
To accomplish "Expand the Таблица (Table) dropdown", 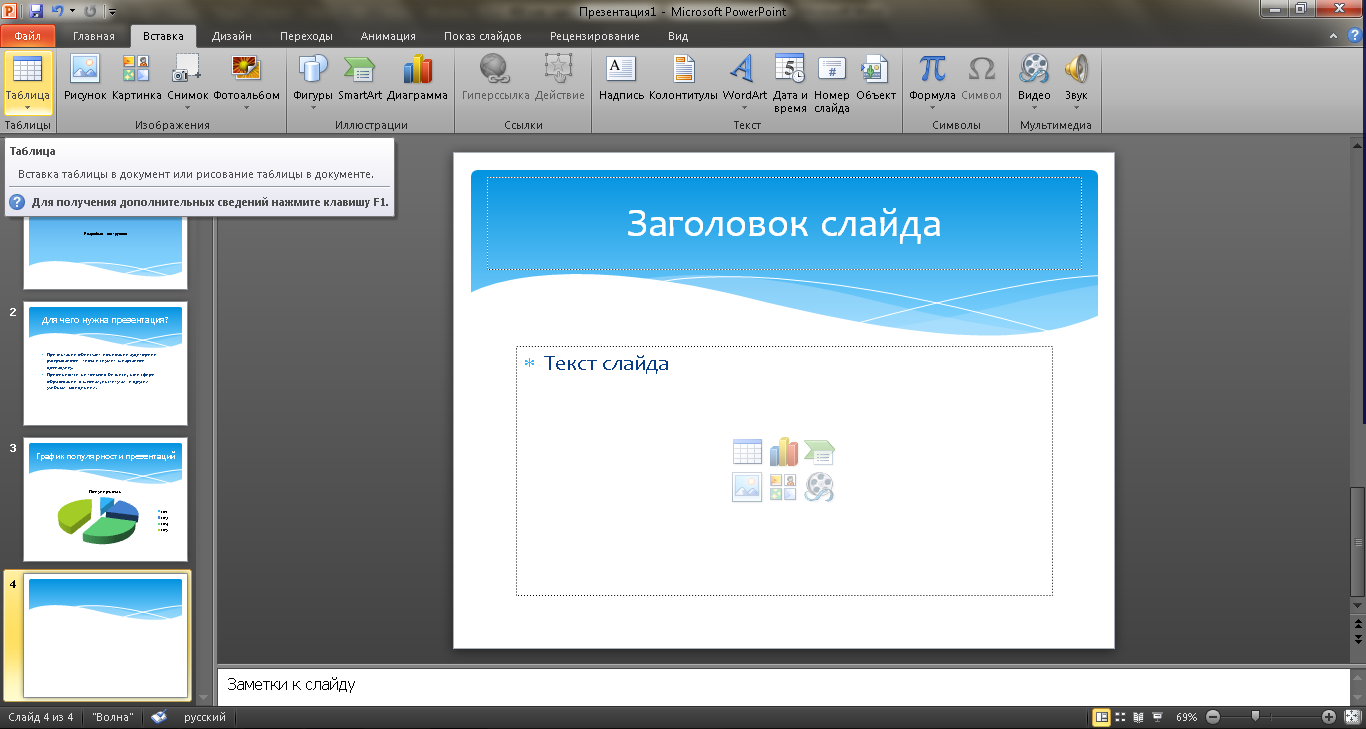I will point(27,108).
